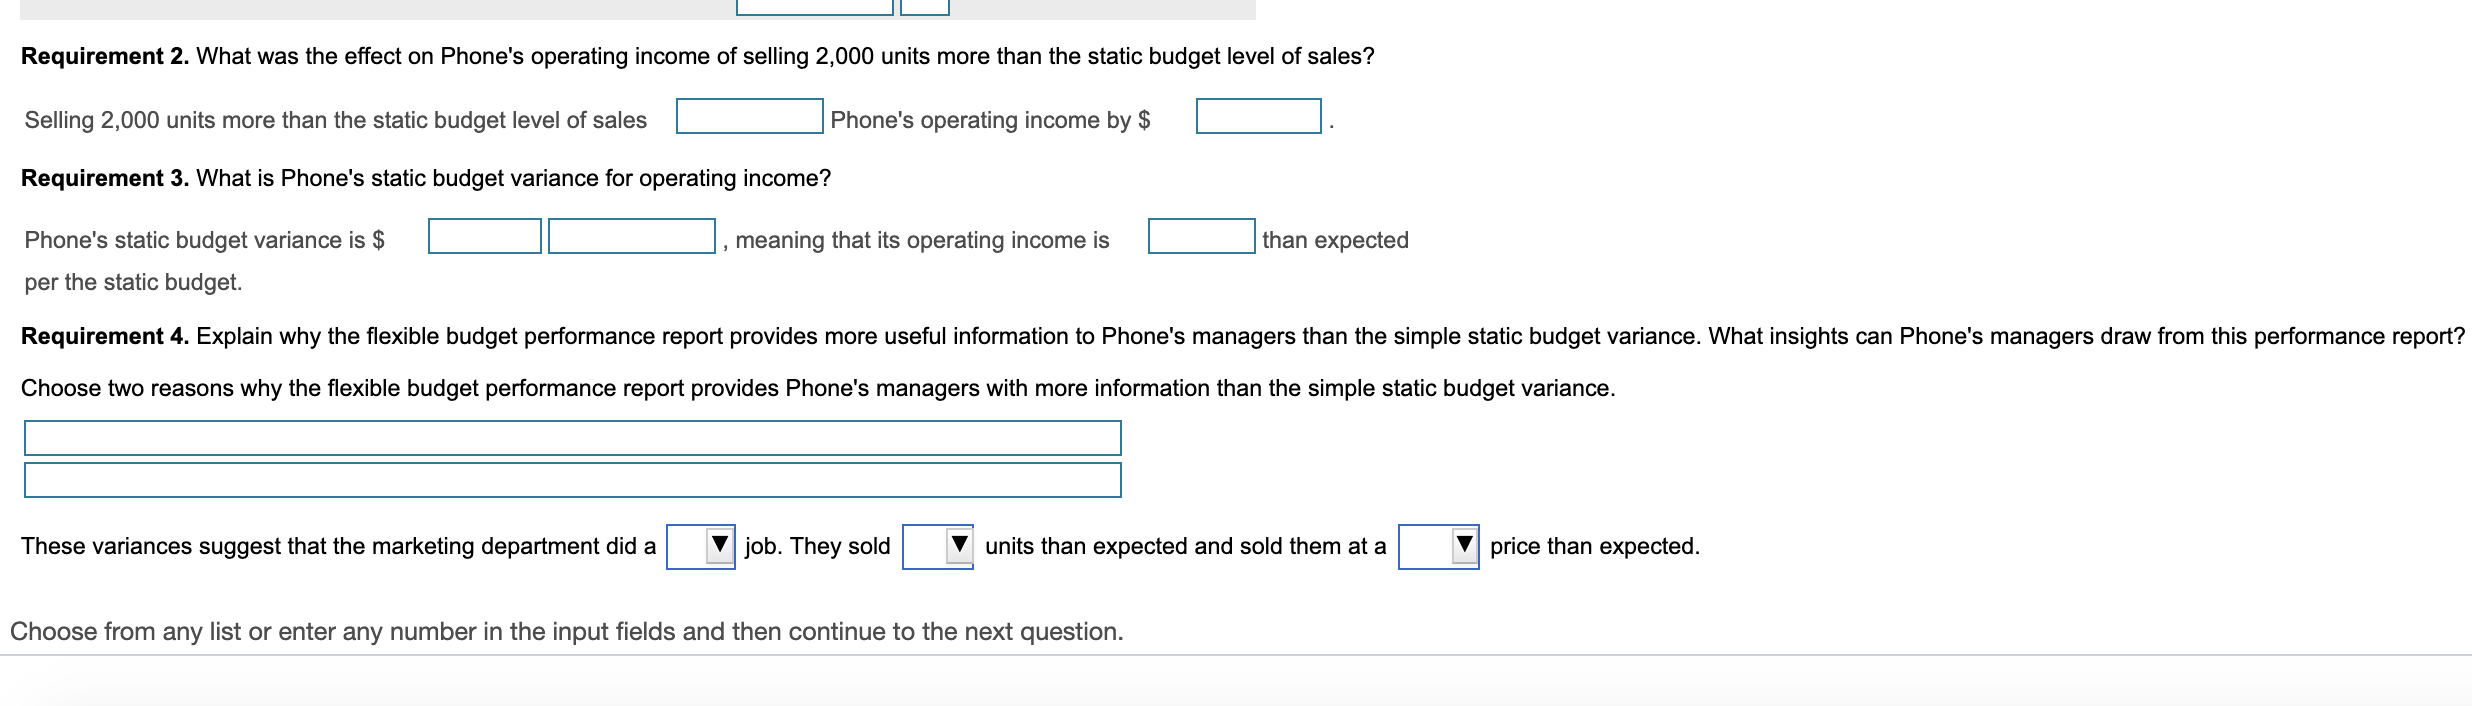
Task: Select the text 'per the static budget'
Action: tap(132, 282)
